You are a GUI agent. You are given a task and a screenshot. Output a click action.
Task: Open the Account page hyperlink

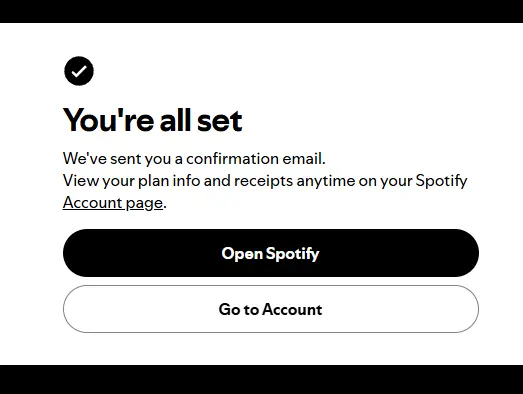[113, 203]
